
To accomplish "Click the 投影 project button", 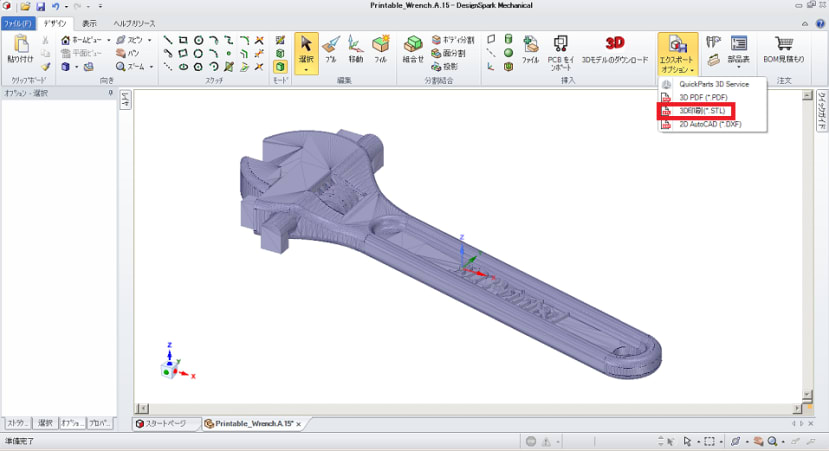I will pyautogui.click(x=445, y=67).
